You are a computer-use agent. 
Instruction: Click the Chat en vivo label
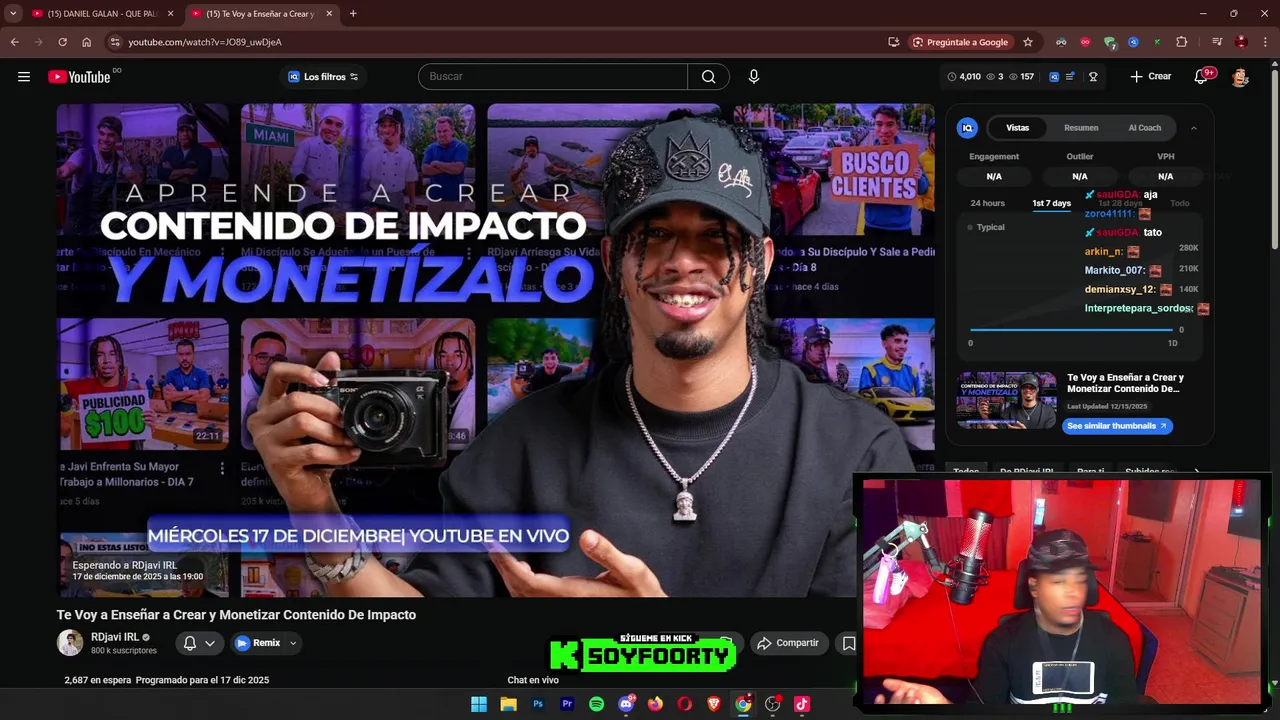[533, 680]
